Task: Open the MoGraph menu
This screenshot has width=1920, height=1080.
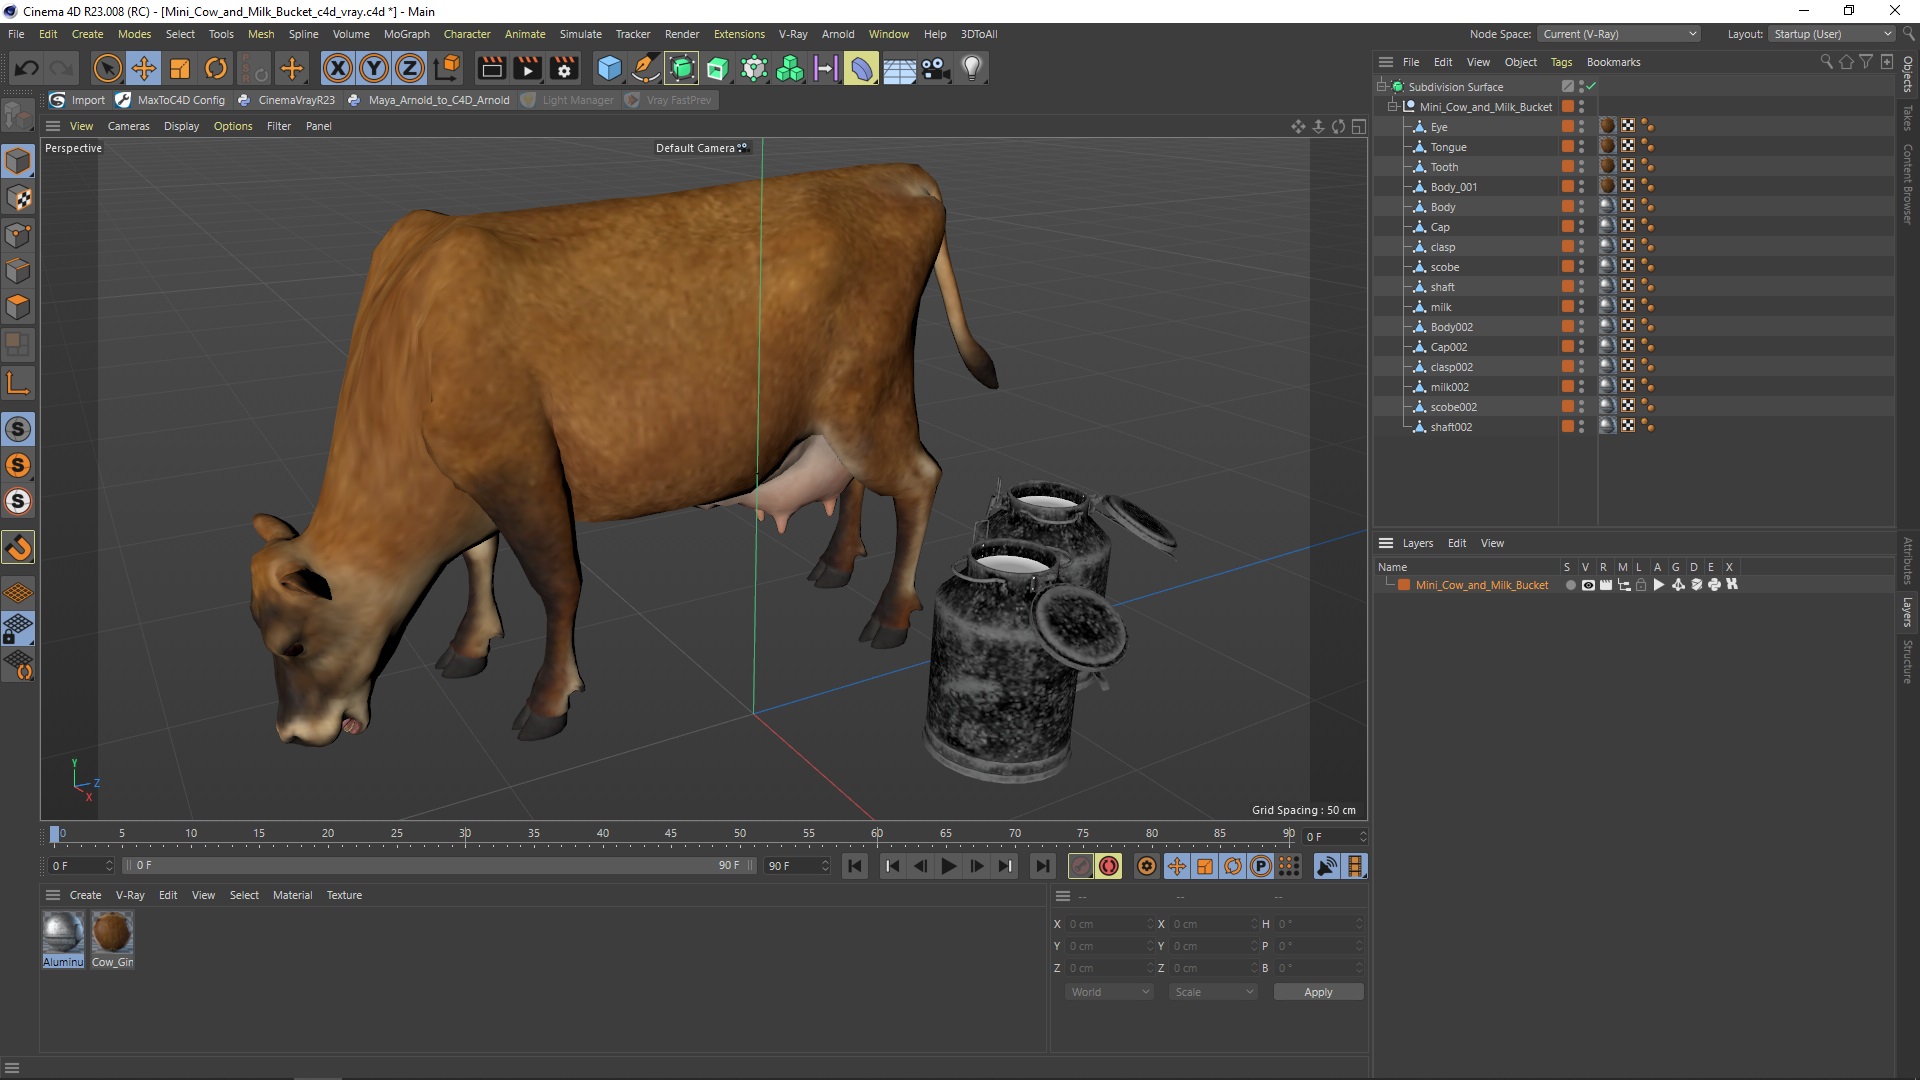Action: click(406, 34)
